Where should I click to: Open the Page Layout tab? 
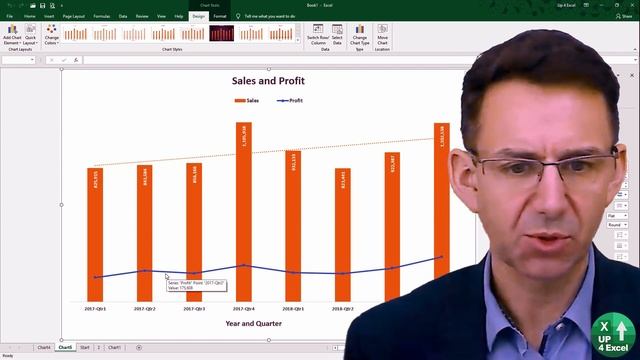click(73, 16)
